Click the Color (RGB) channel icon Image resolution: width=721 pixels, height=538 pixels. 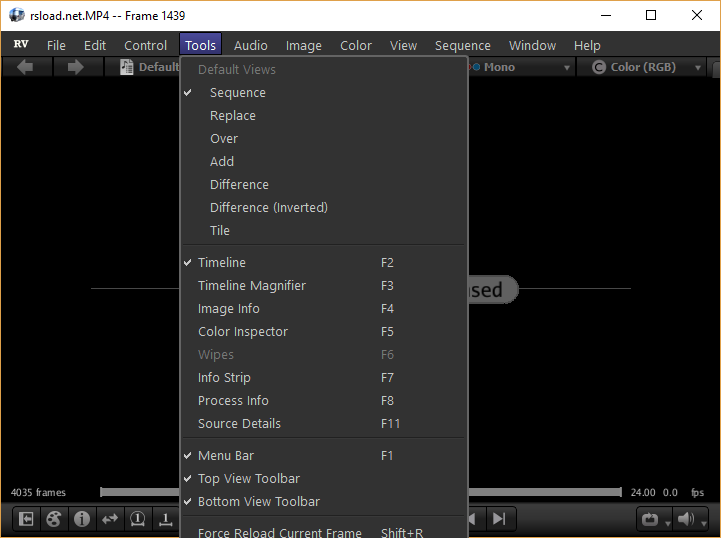599,68
